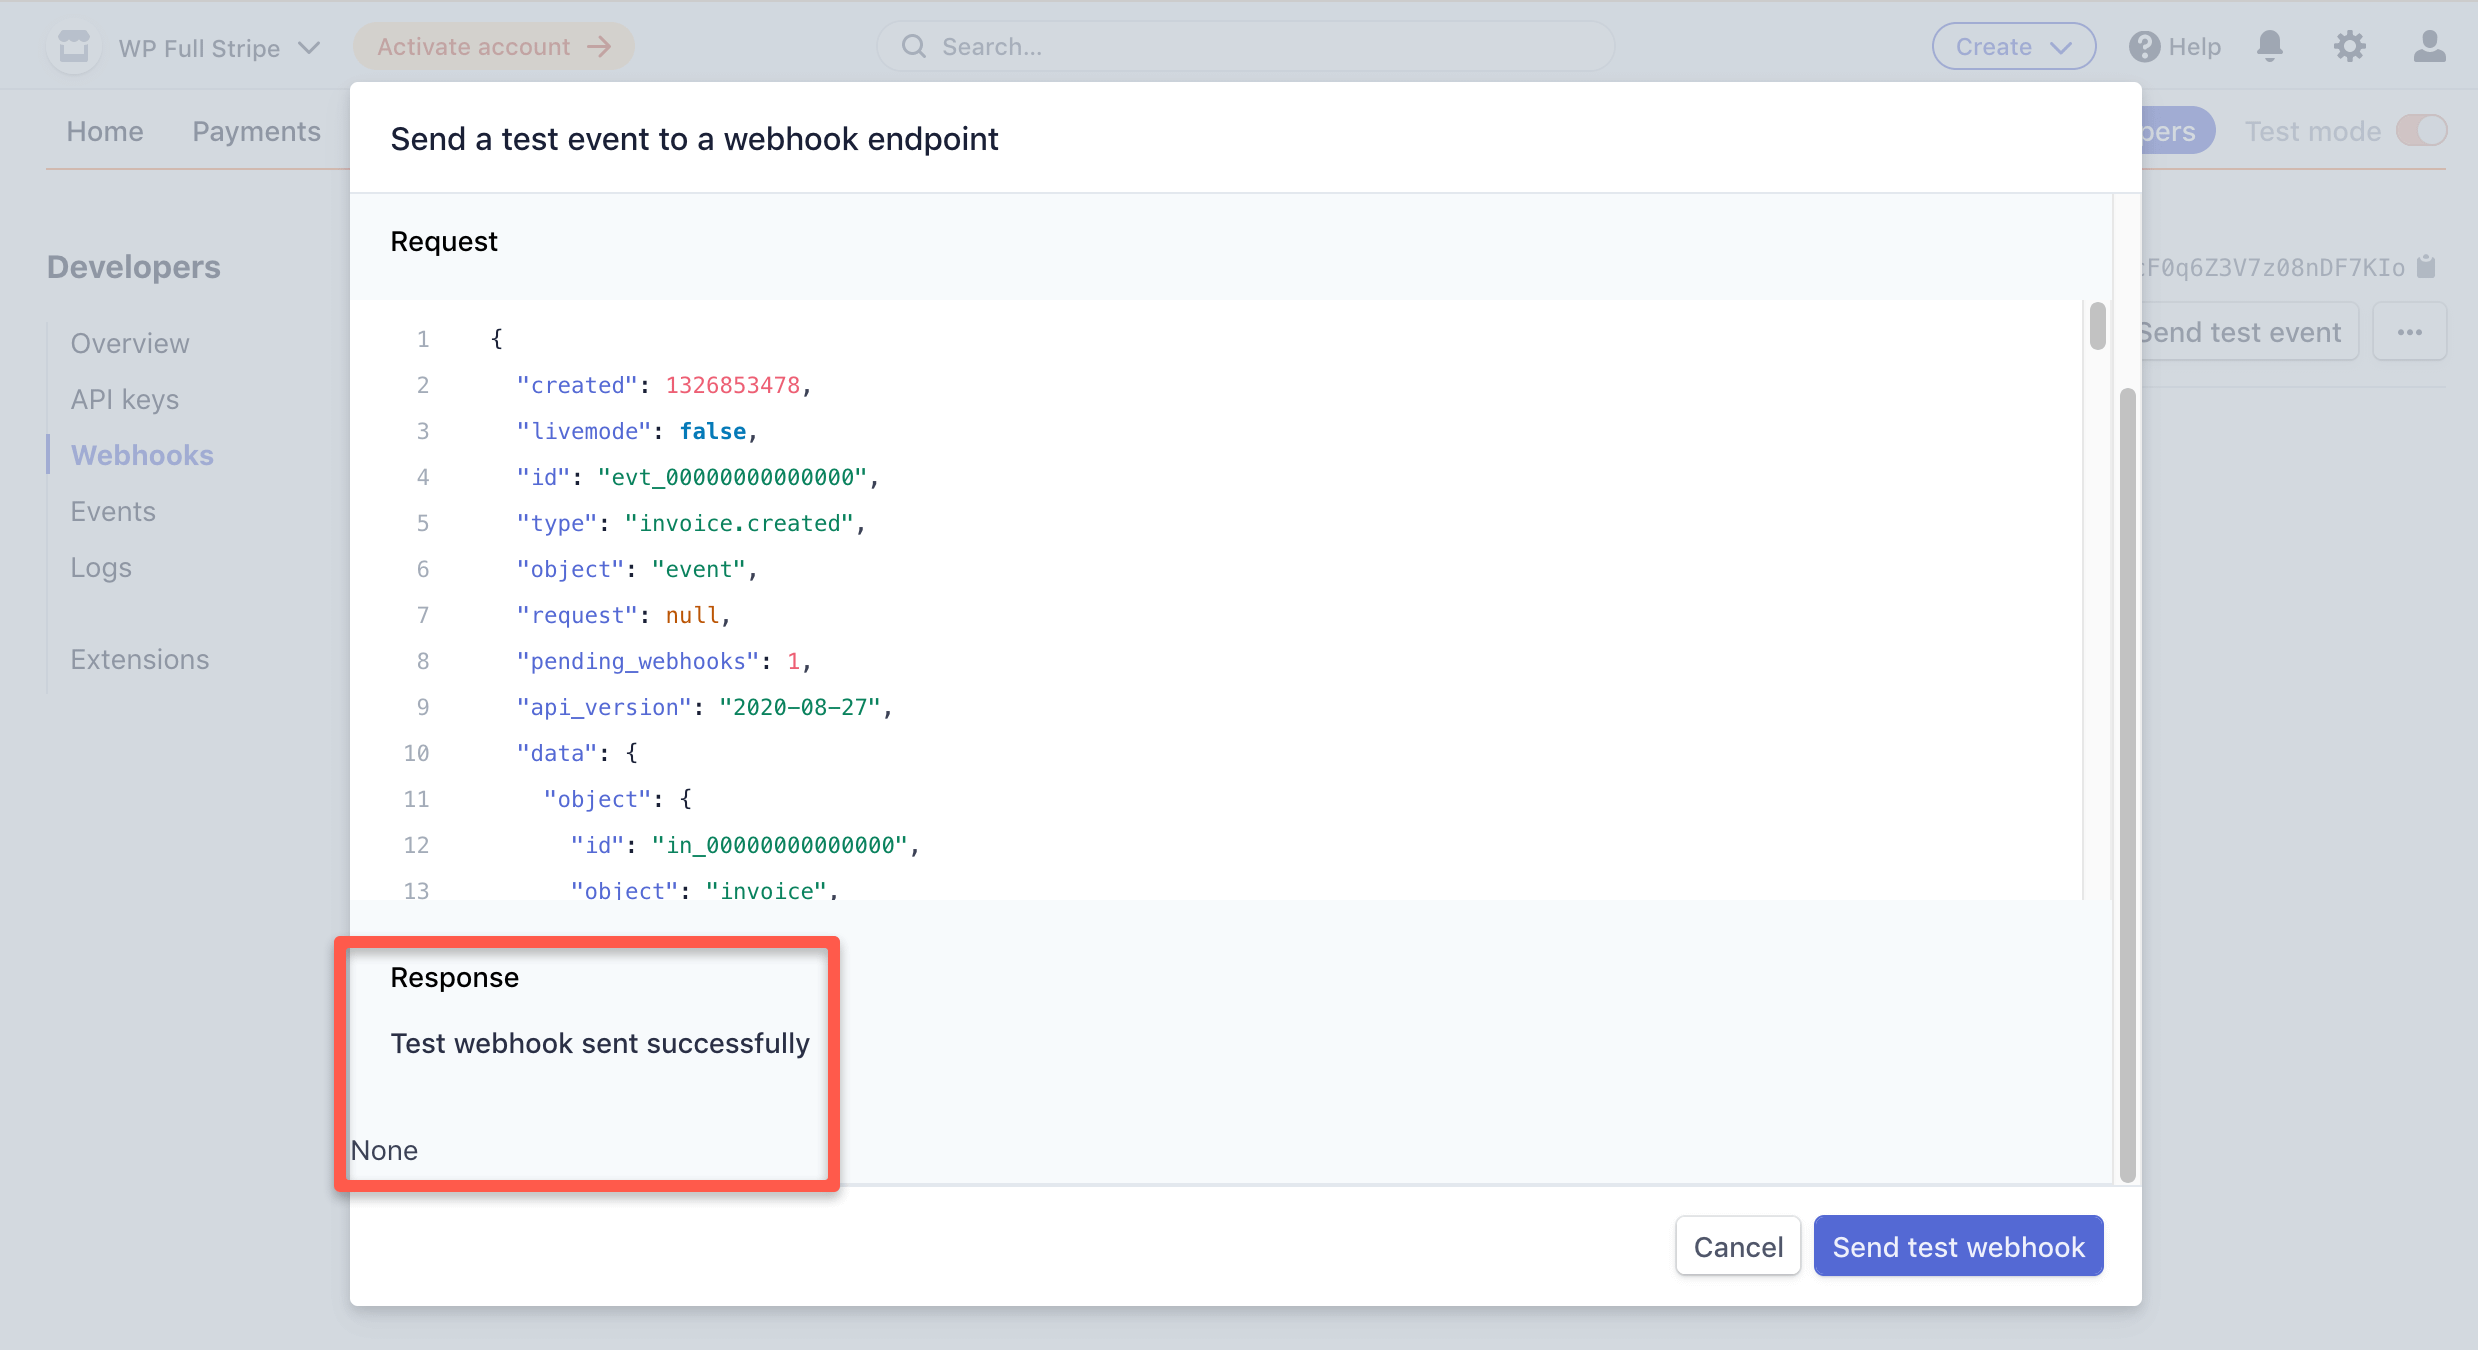Screen dimensions: 2478x1350
Task: Open Logs from the Developers sidebar
Action: pos(101,567)
